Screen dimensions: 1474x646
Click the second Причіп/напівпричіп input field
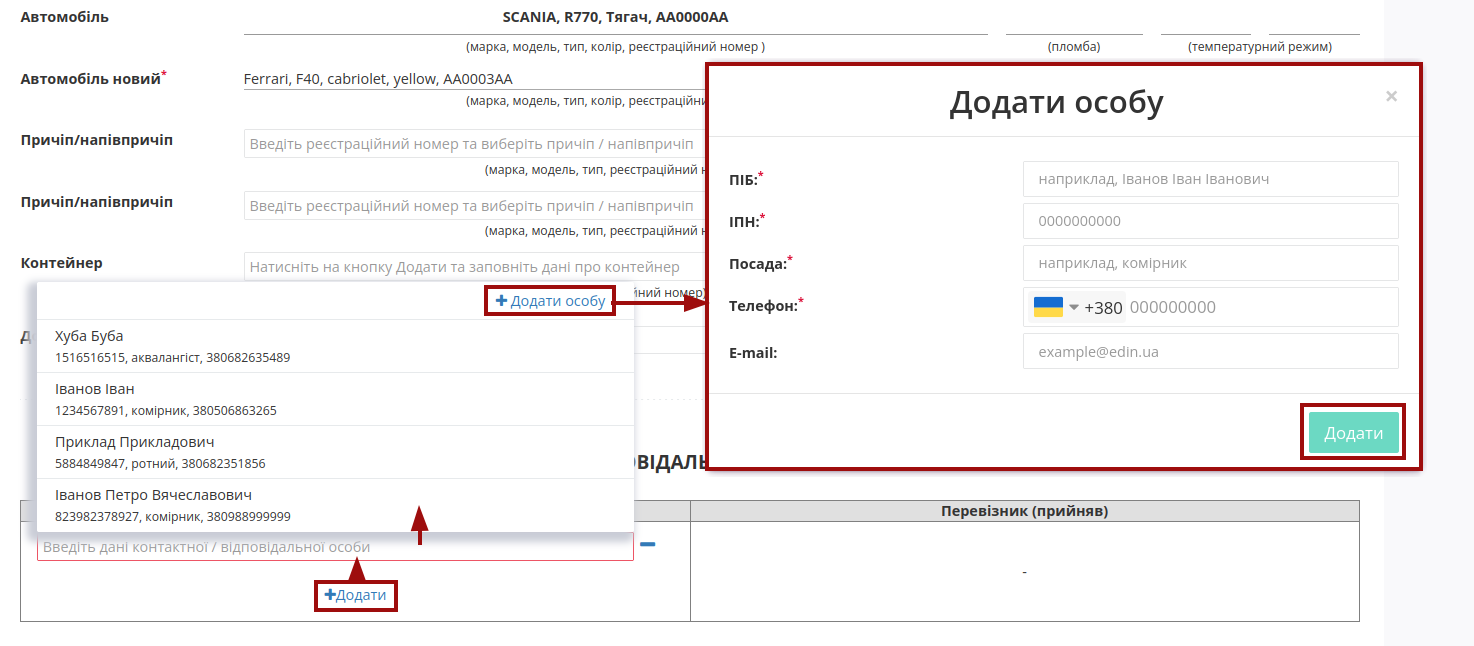pyautogui.click(x=475, y=206)
